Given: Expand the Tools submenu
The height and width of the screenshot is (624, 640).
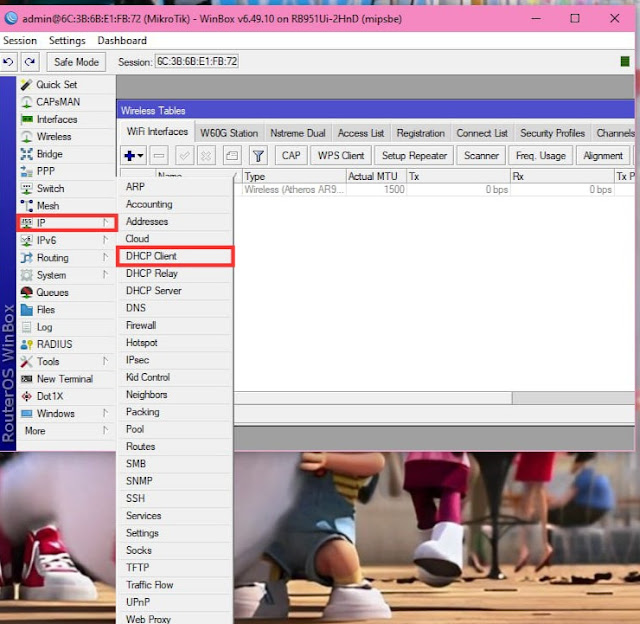Looking at the screenshot, I should (66, 362).
